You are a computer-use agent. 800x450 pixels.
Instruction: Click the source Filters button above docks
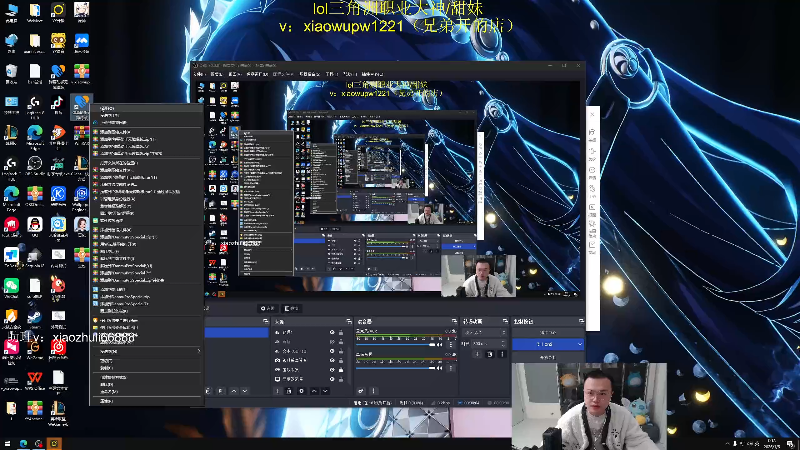point(291,308)
